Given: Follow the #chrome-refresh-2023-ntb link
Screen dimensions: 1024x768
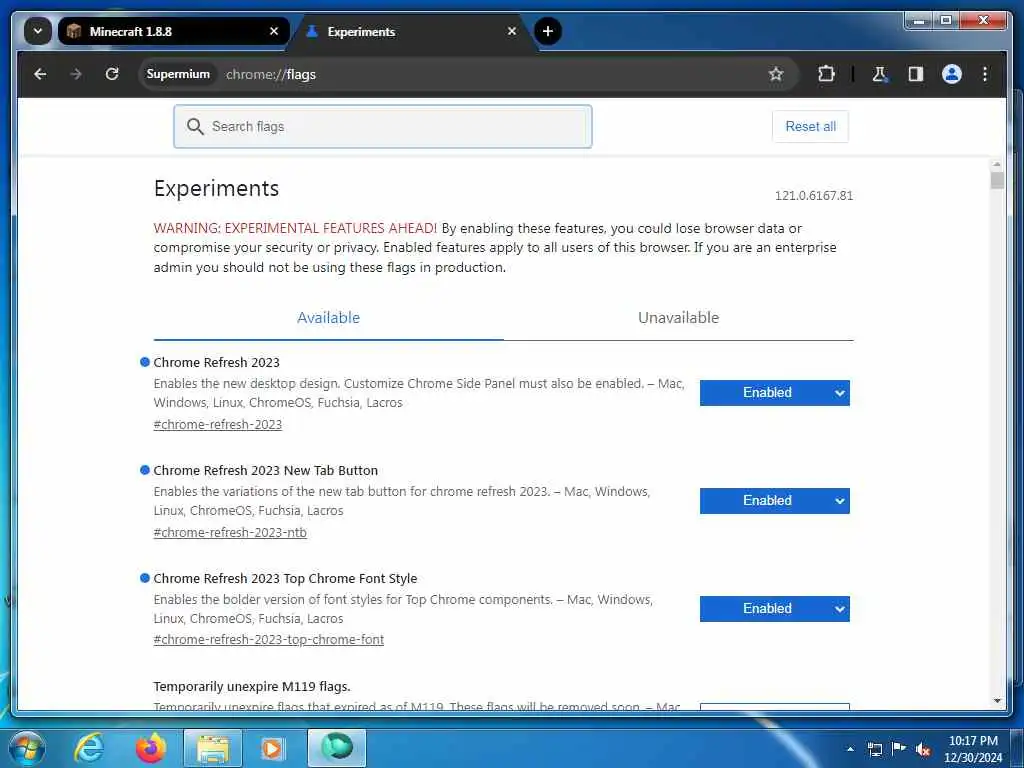Looking at the screenshot, I should (230, 532).
